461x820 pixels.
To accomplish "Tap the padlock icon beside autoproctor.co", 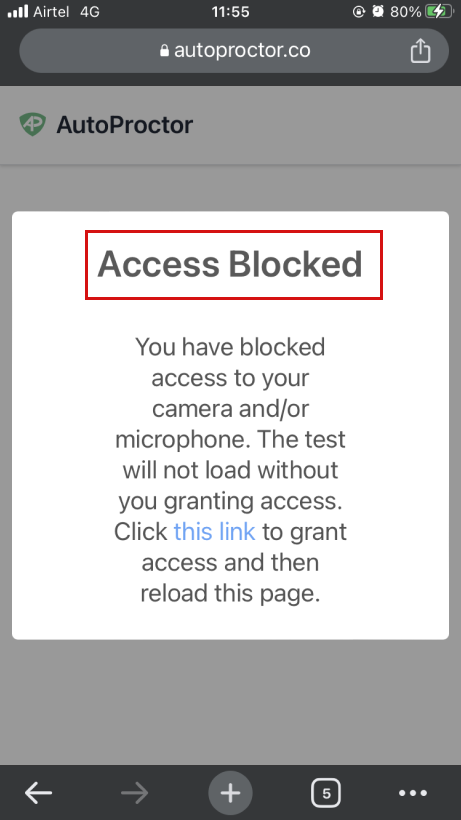I will 164,51.
